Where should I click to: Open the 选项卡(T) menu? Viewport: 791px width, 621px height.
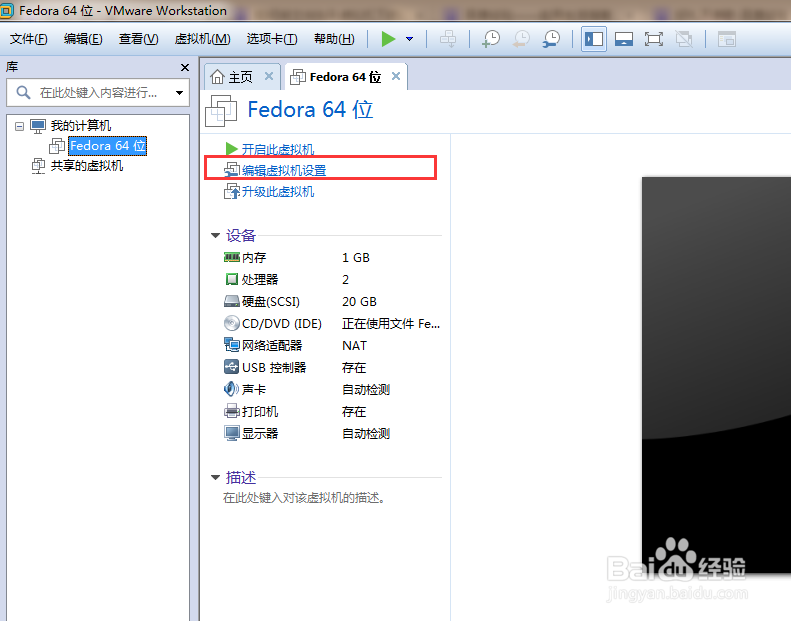pos(272,39)
